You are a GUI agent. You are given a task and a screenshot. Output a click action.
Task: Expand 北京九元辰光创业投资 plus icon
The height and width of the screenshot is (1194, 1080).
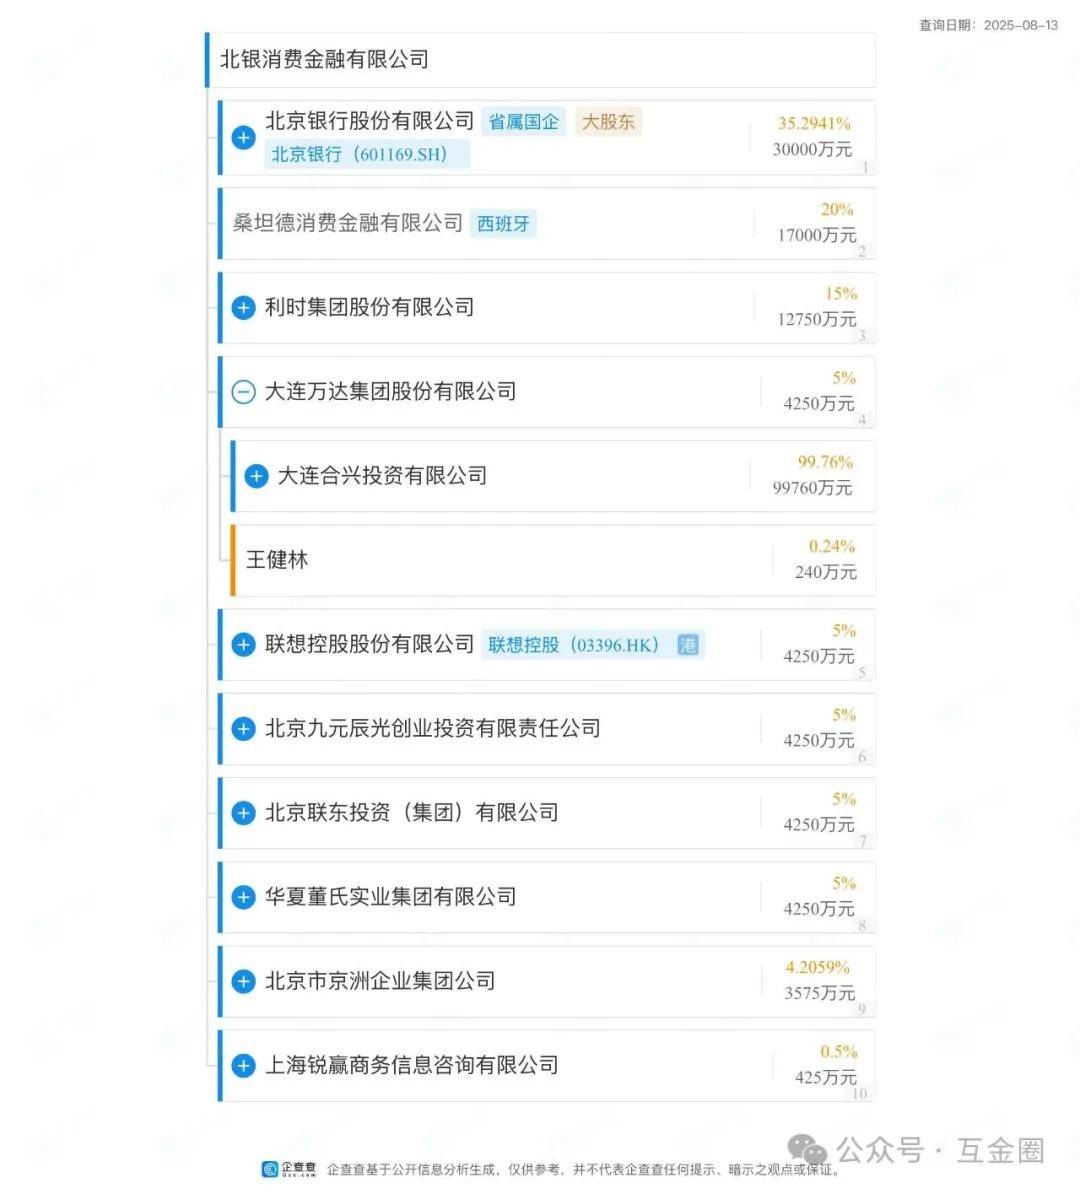243,729
